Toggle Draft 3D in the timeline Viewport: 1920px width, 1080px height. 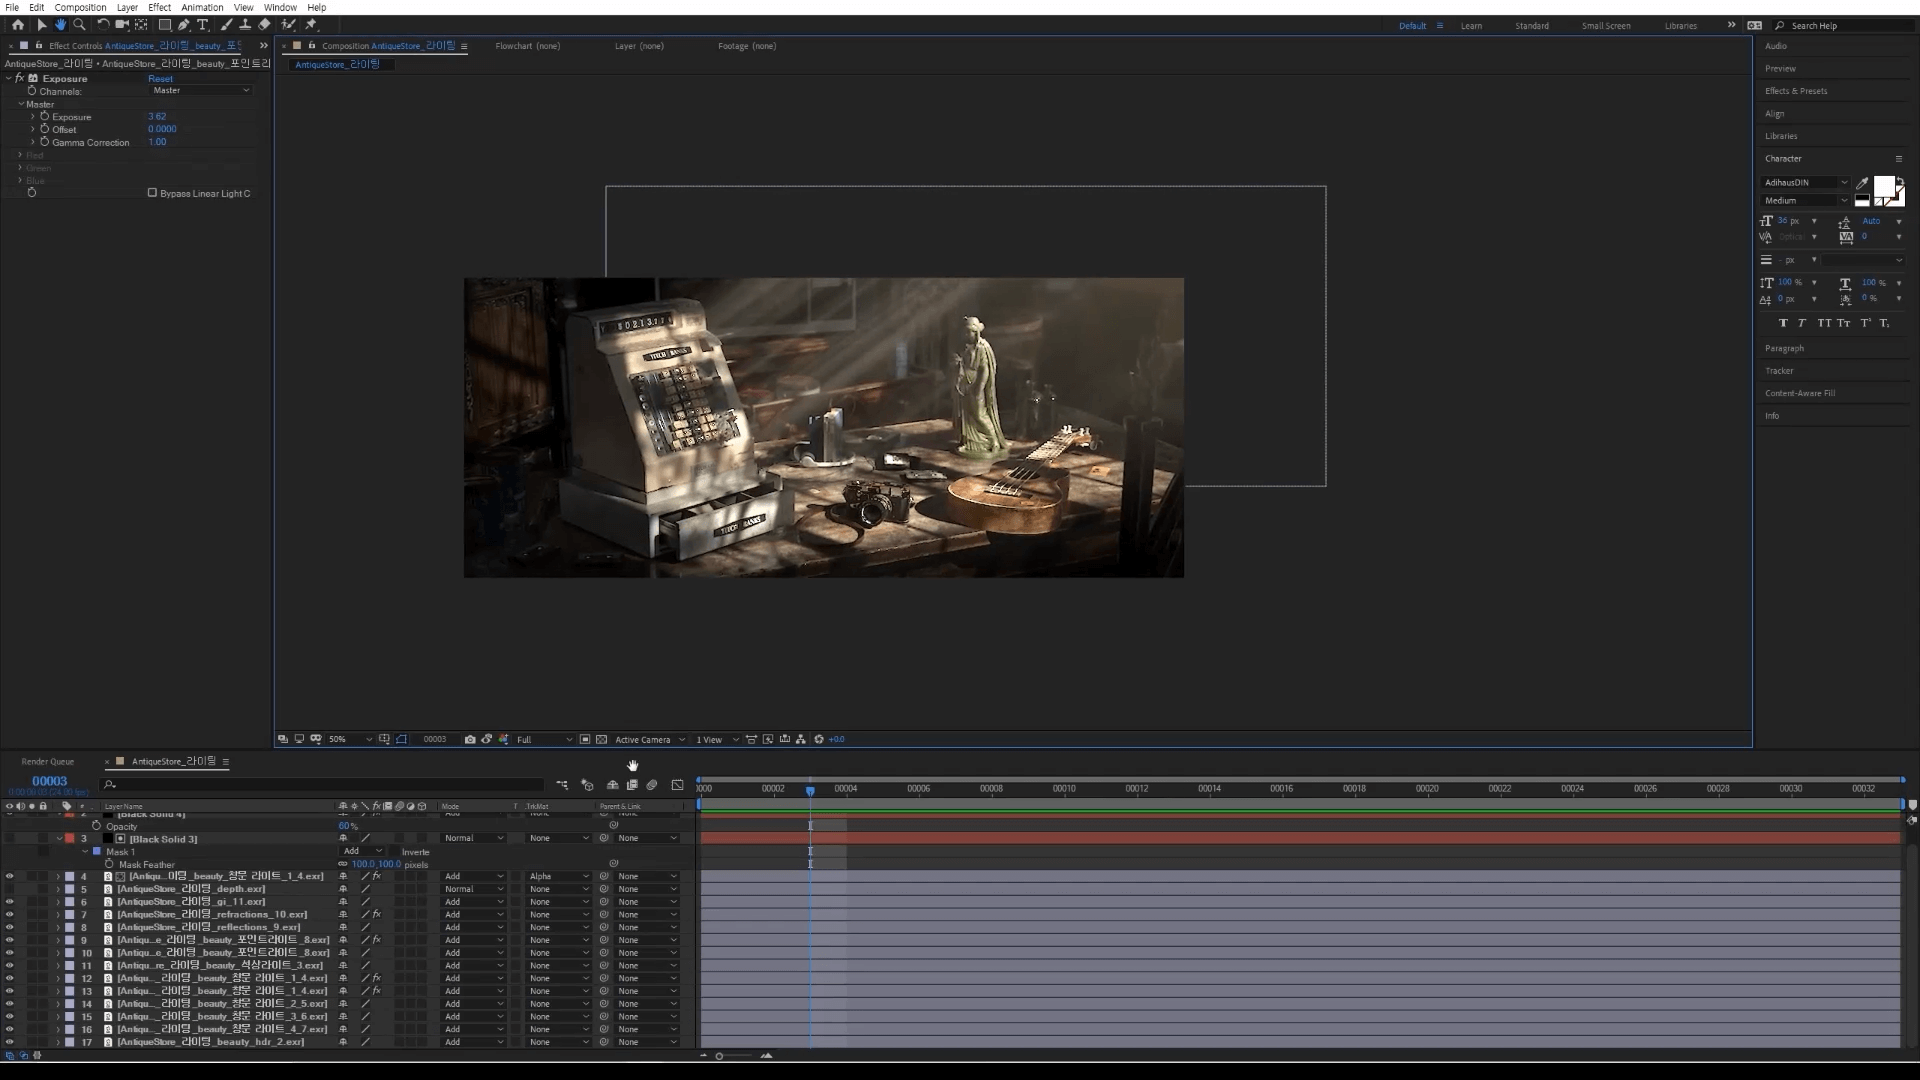point(587,786)
